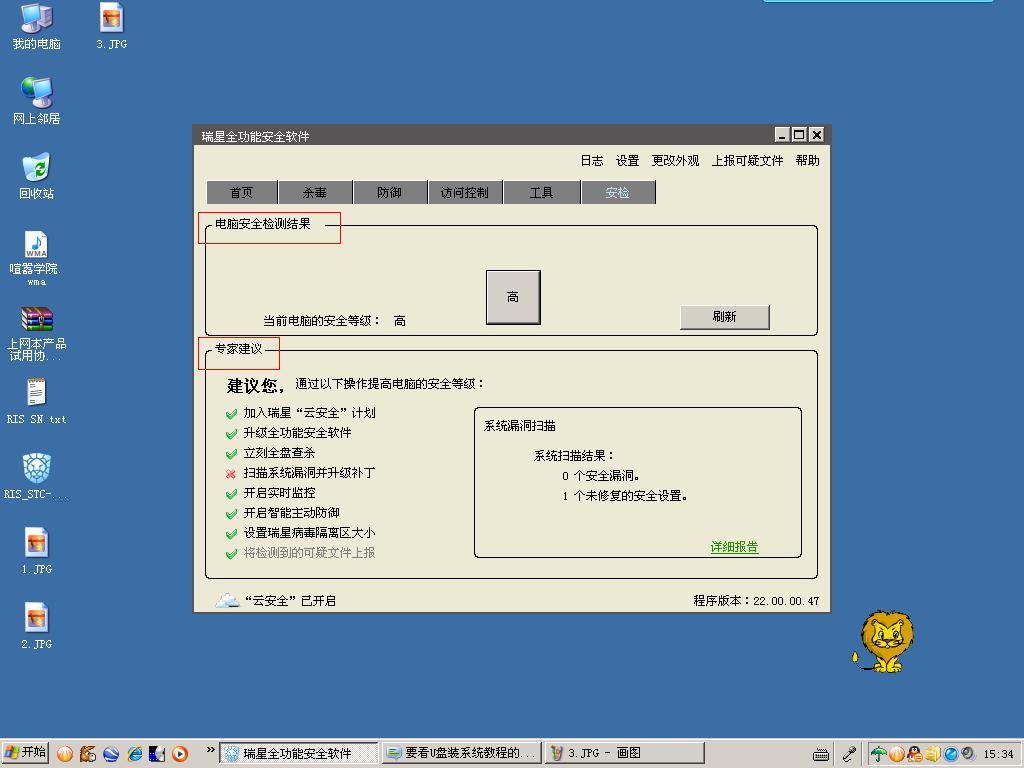Open the 更改外观 menu
The image size is (1024, 768).
(675, 161)
